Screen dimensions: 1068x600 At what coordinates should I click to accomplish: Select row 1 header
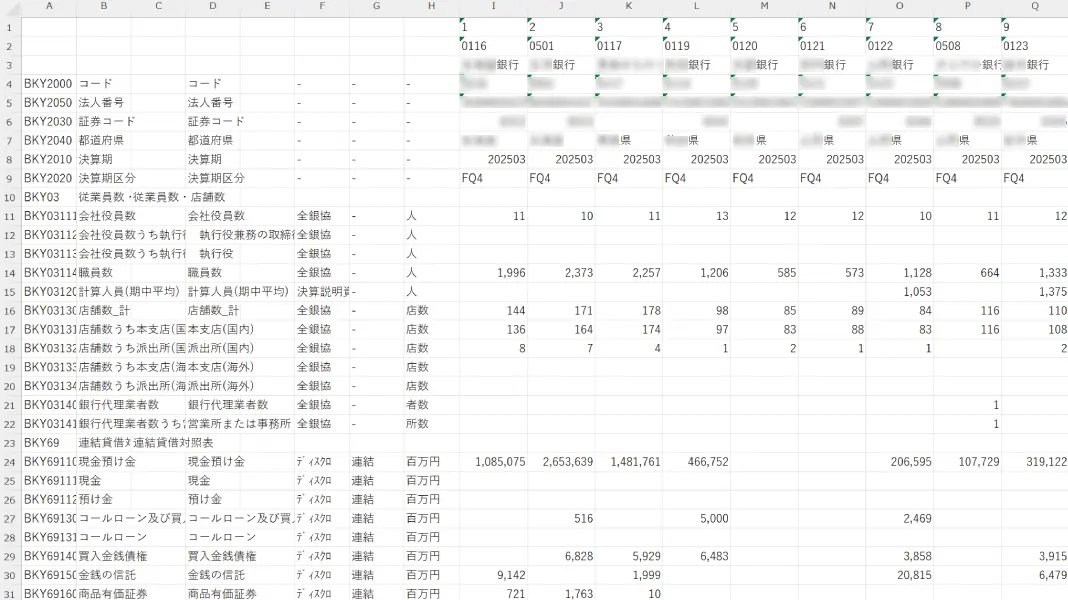click(10, 27)
